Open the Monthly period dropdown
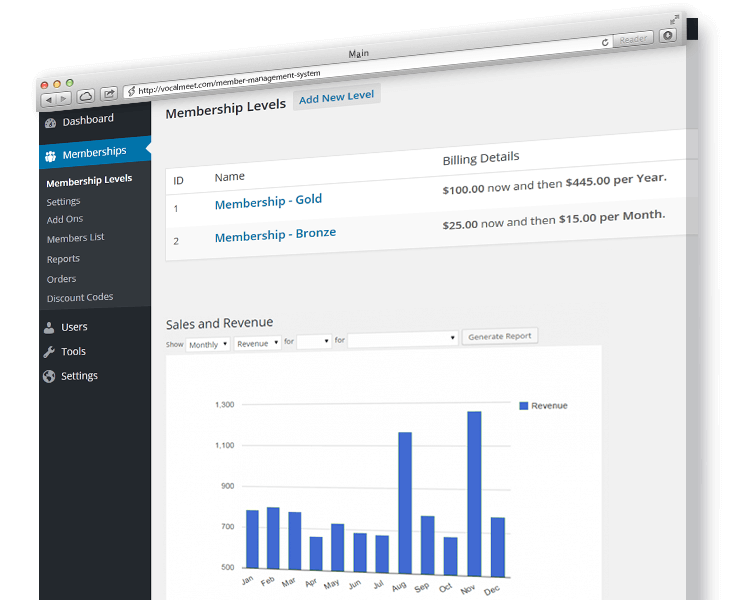The width and height of the screenshot is (731, 600). 207,345
